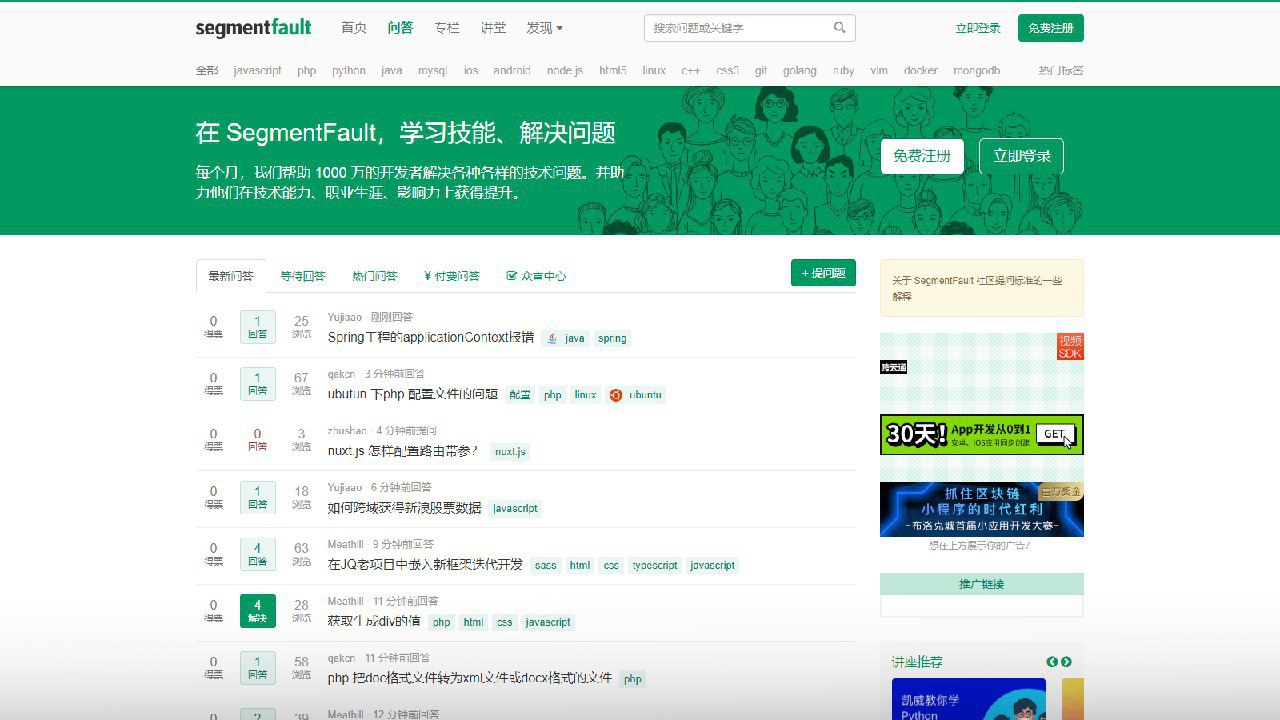Click the 30天 App开发从0到1 ad banner
1280x720 pixels.
981,434
